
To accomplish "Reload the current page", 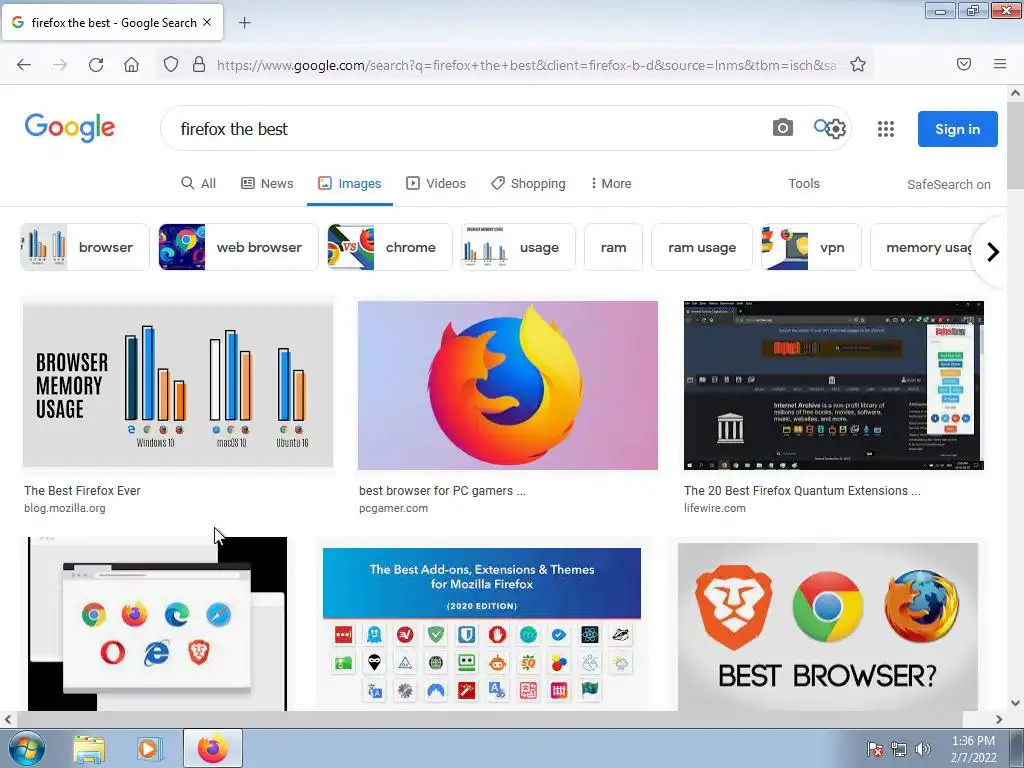I will (x=96, y=65).
